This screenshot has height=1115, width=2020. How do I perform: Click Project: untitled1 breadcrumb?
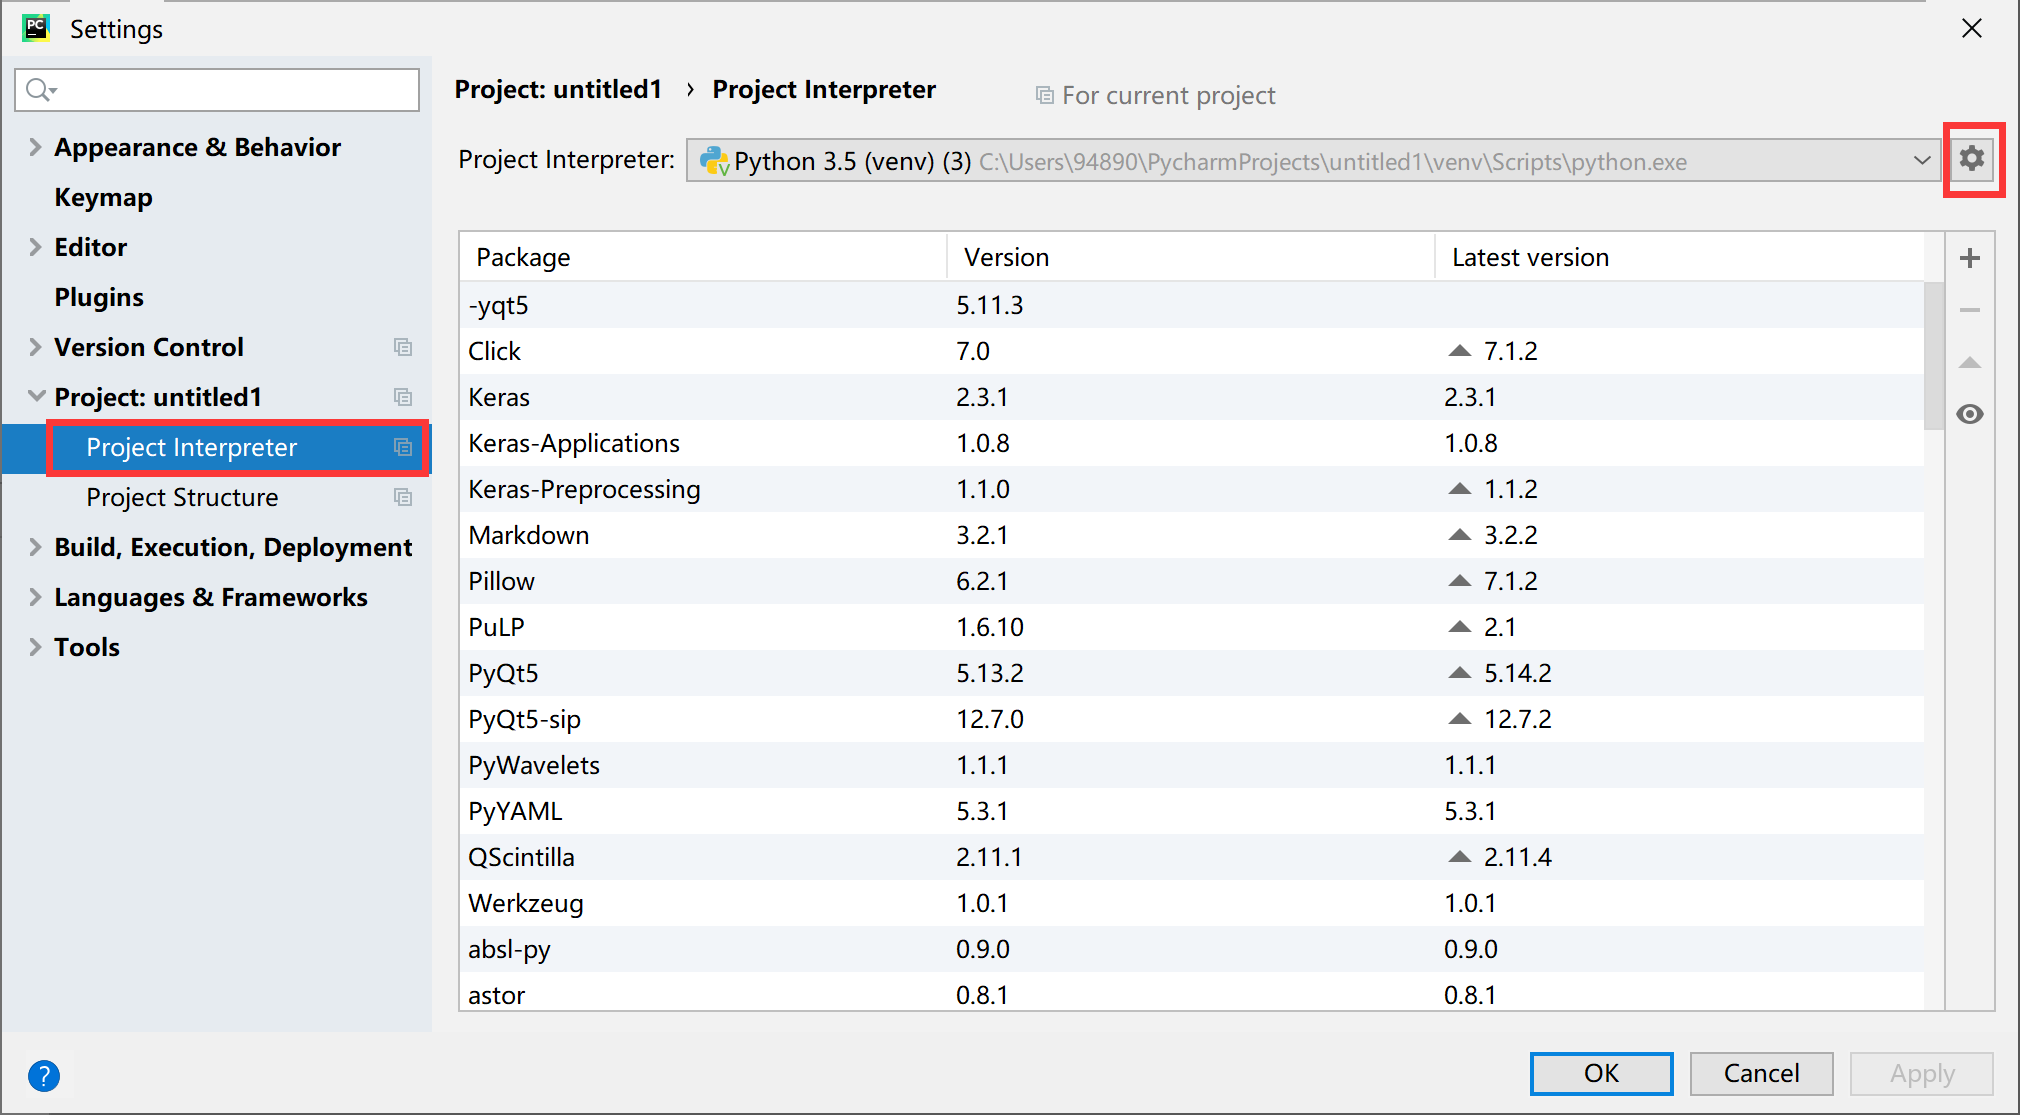pos(558,89)
